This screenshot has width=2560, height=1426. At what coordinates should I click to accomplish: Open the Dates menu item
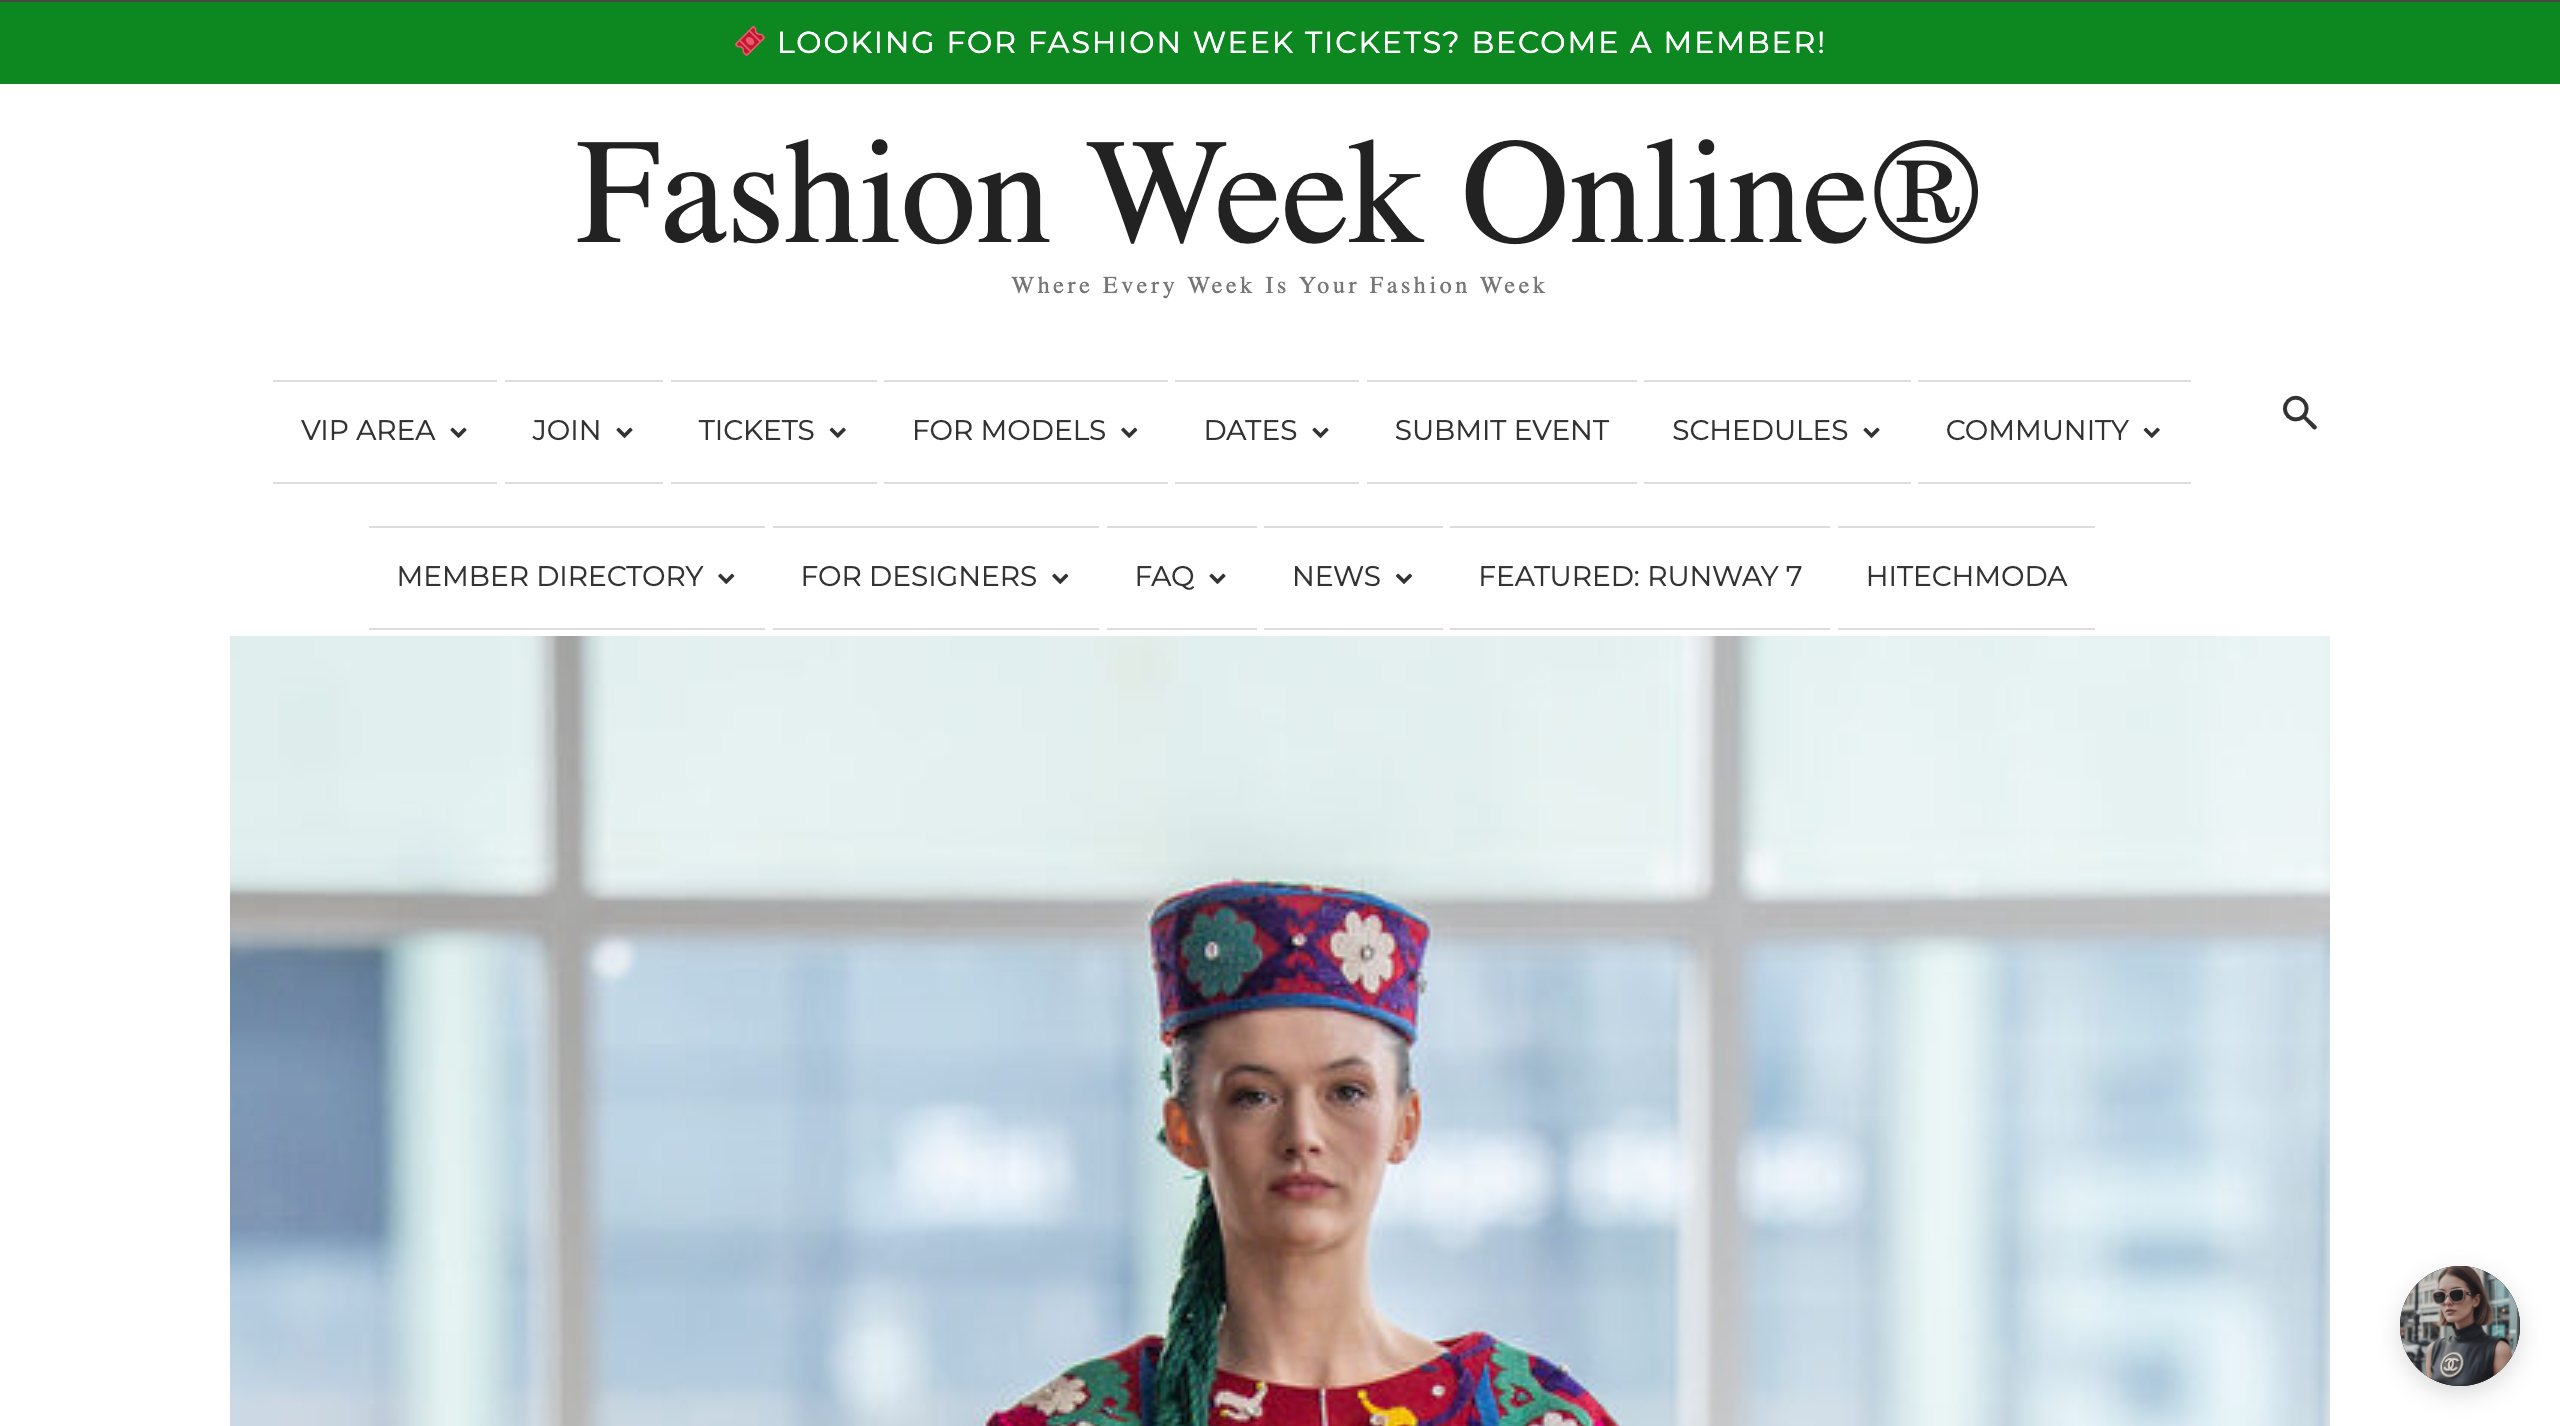[x=1266, y=431]
